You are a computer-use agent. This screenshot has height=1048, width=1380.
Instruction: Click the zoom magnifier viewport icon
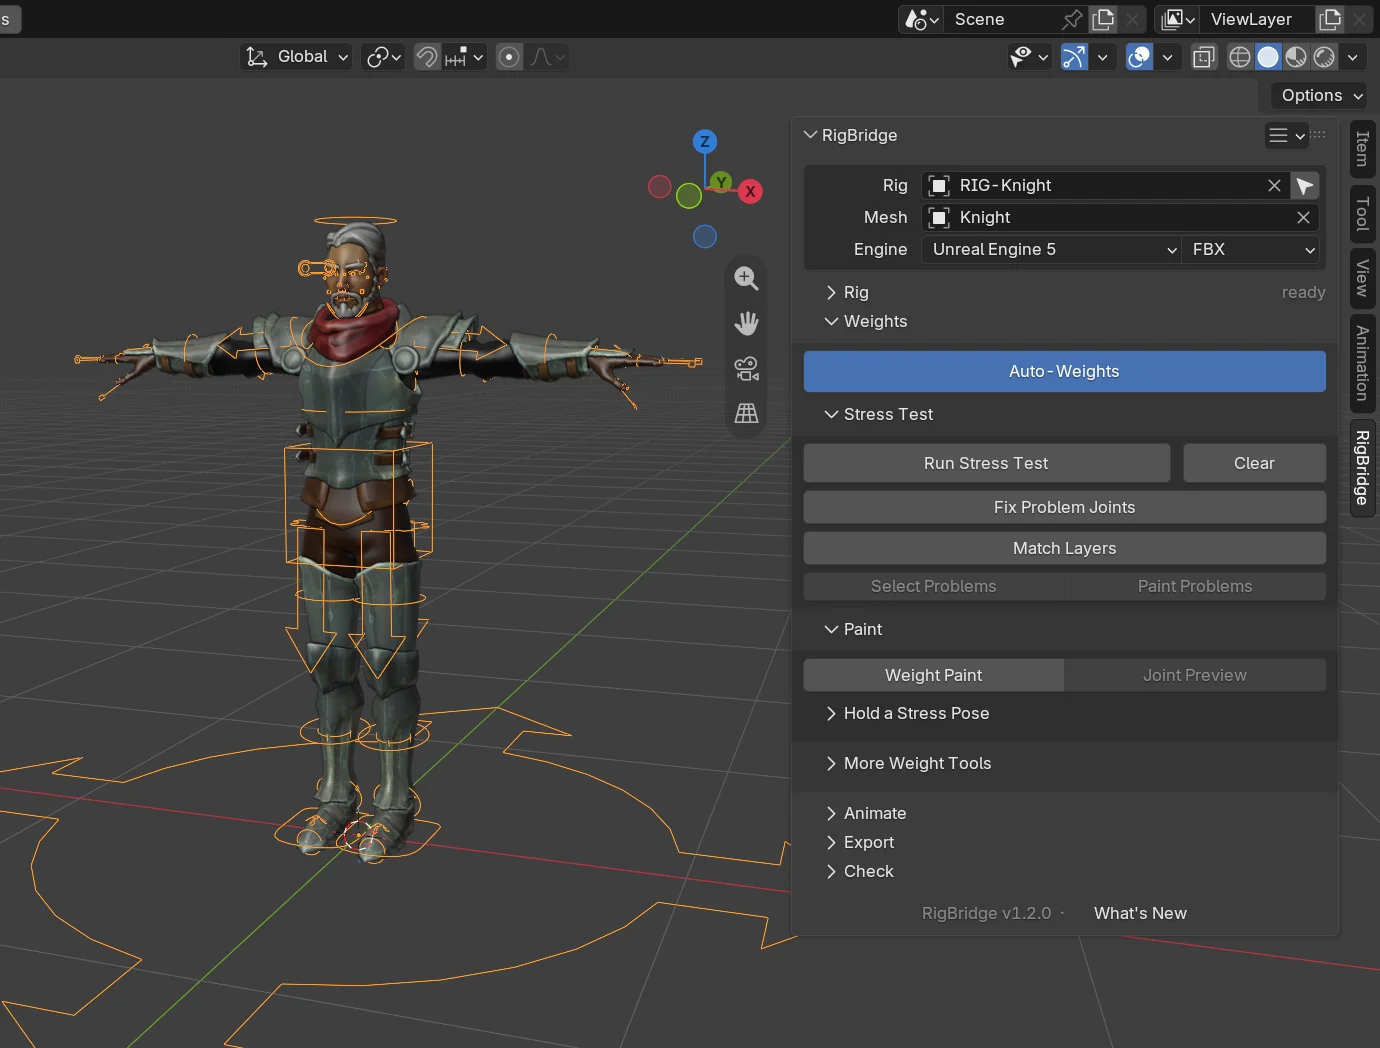click(746, 279)
